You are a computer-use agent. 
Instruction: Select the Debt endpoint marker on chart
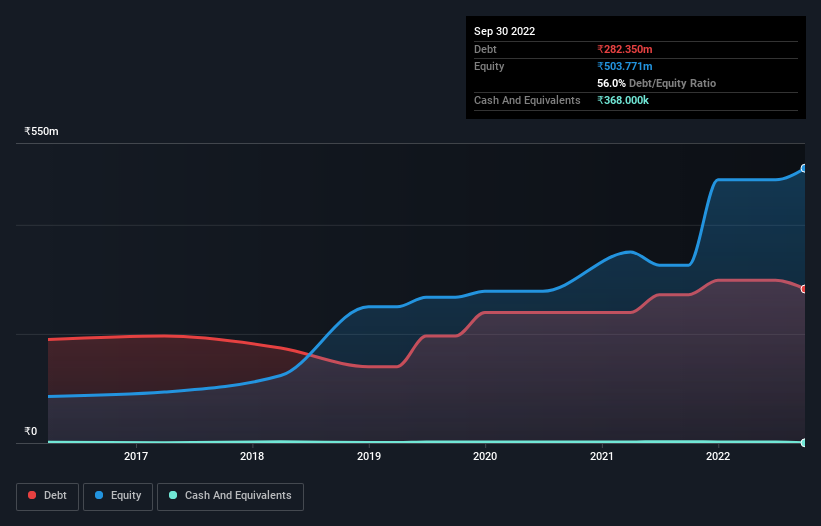(x=804, y=289)
